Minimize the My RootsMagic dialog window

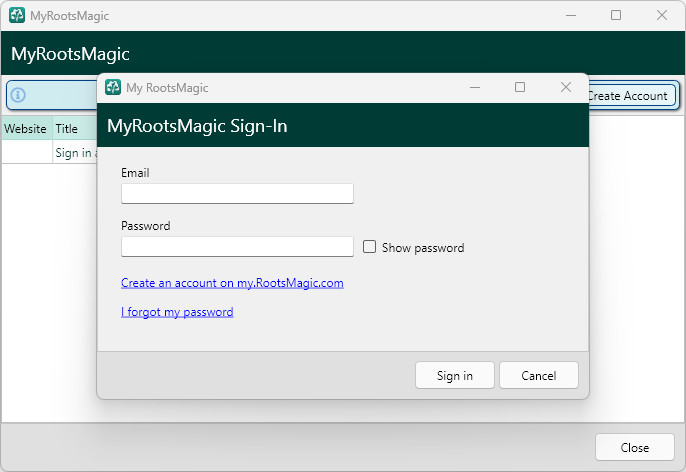click(475, 87)
